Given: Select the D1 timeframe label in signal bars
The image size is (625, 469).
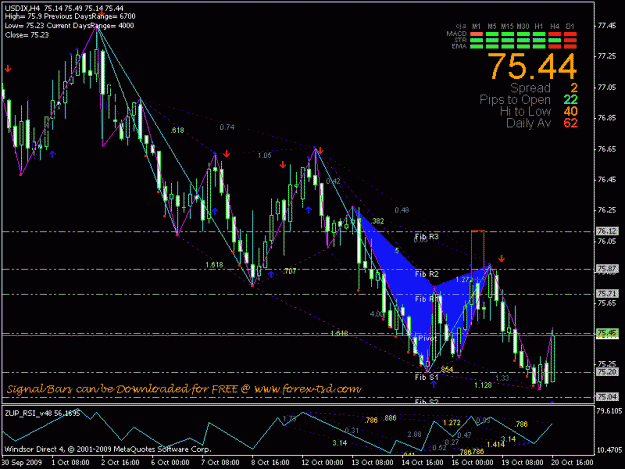Looking at the screenshot, I should pyautogui.click(x=570, y=26).
